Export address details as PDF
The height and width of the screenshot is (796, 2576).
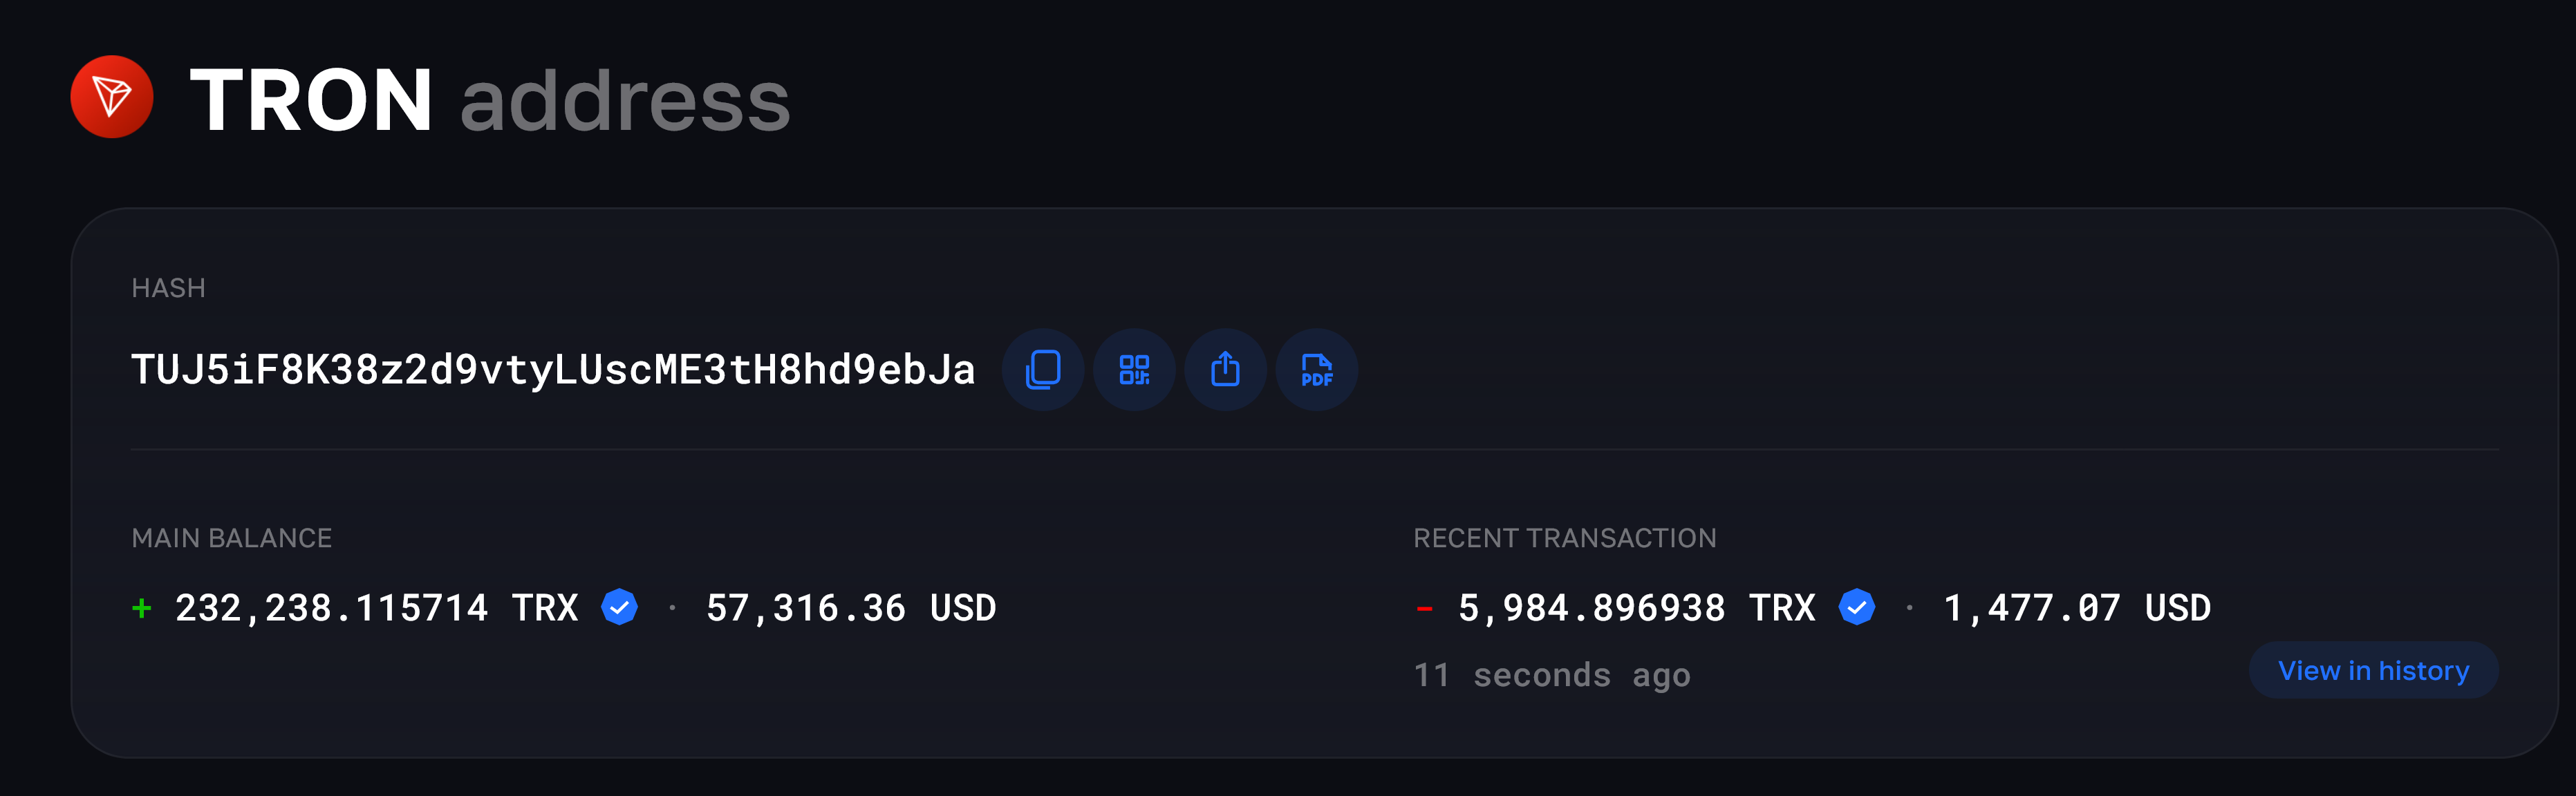[1317, 369]
